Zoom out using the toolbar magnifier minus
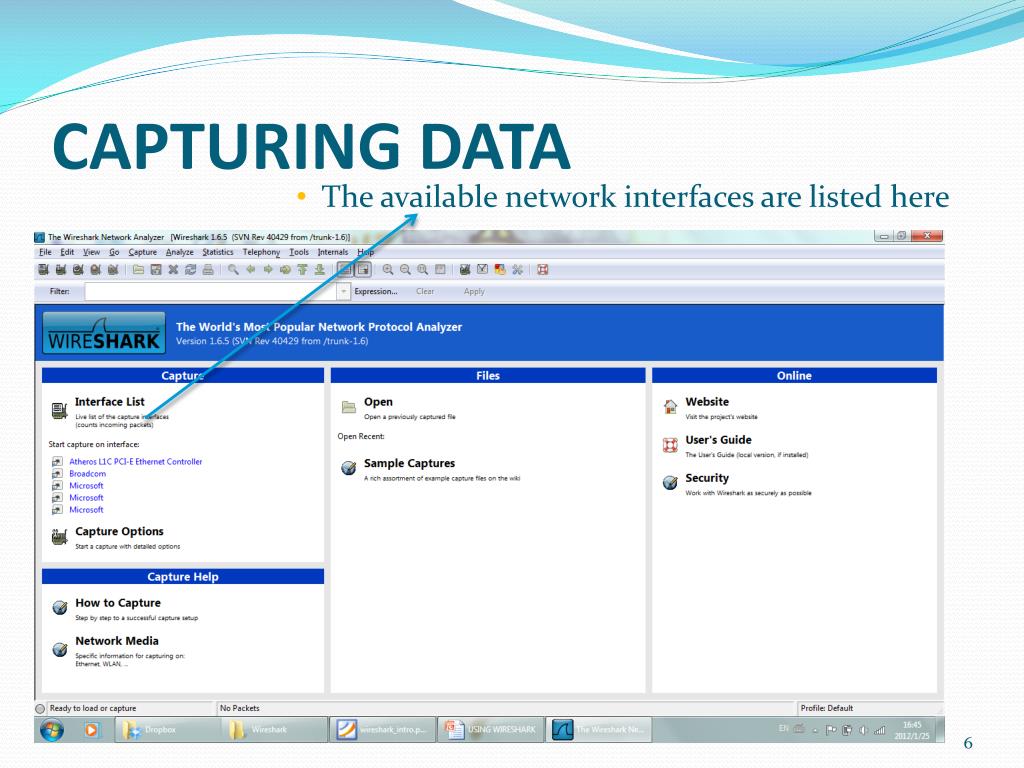1024x768 pixels. click(x=406, y=270)
